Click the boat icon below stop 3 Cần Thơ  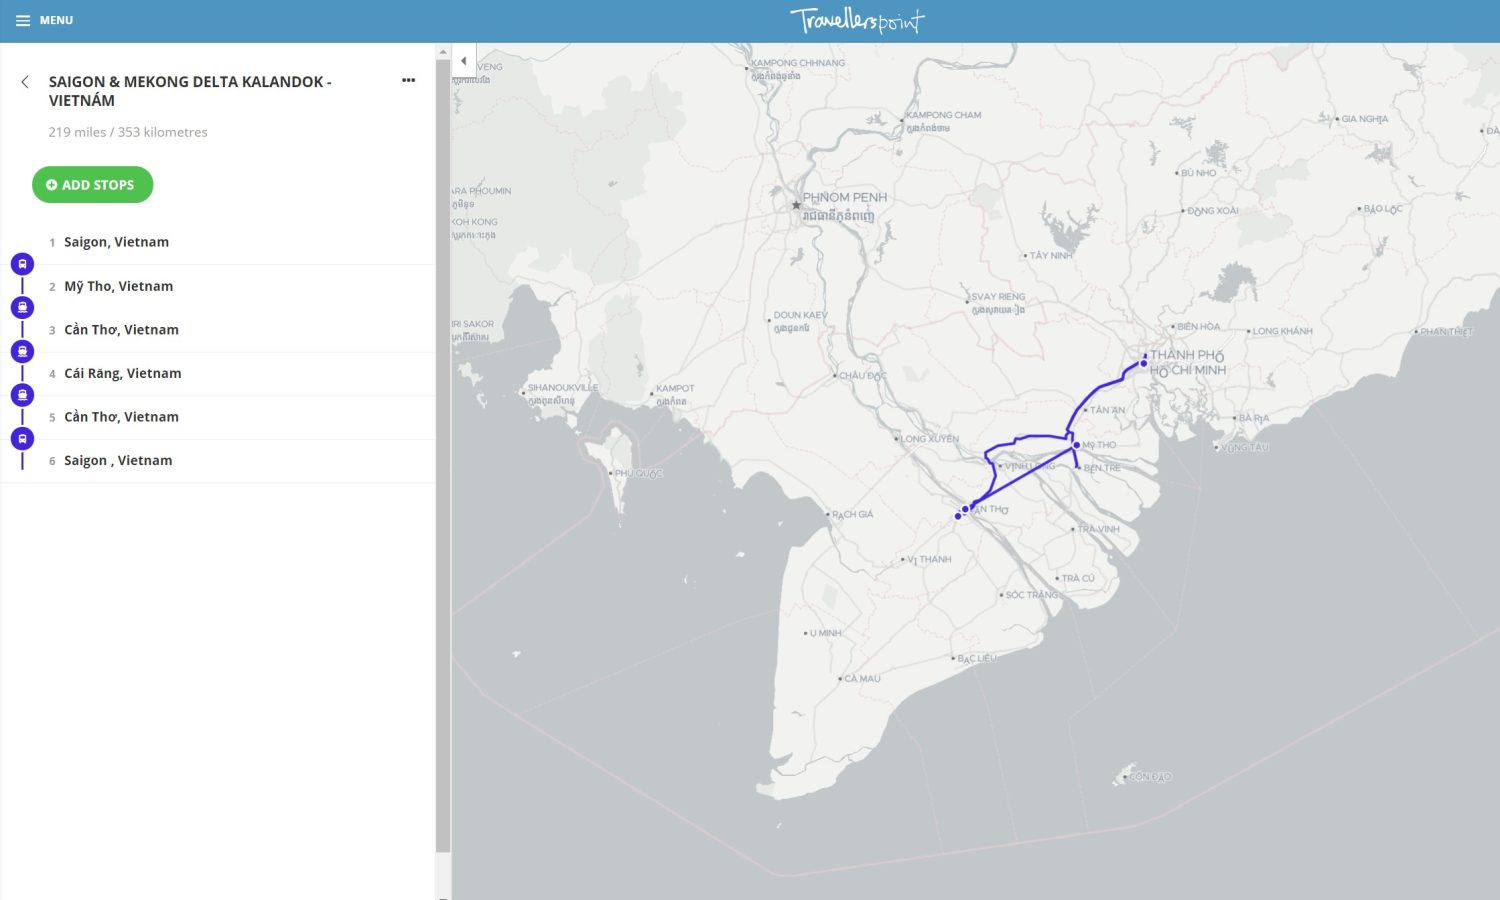(22, 351)
